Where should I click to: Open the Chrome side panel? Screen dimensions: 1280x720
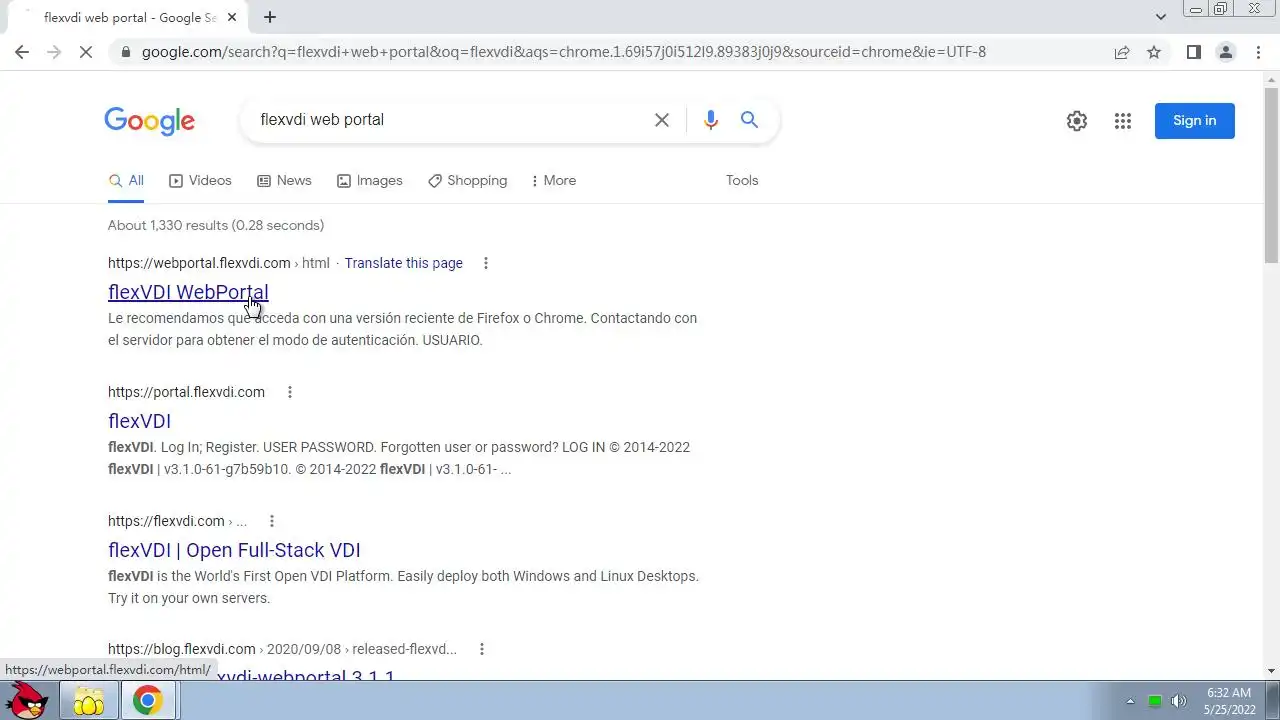pyautogui.click(x=1193, y=52)
